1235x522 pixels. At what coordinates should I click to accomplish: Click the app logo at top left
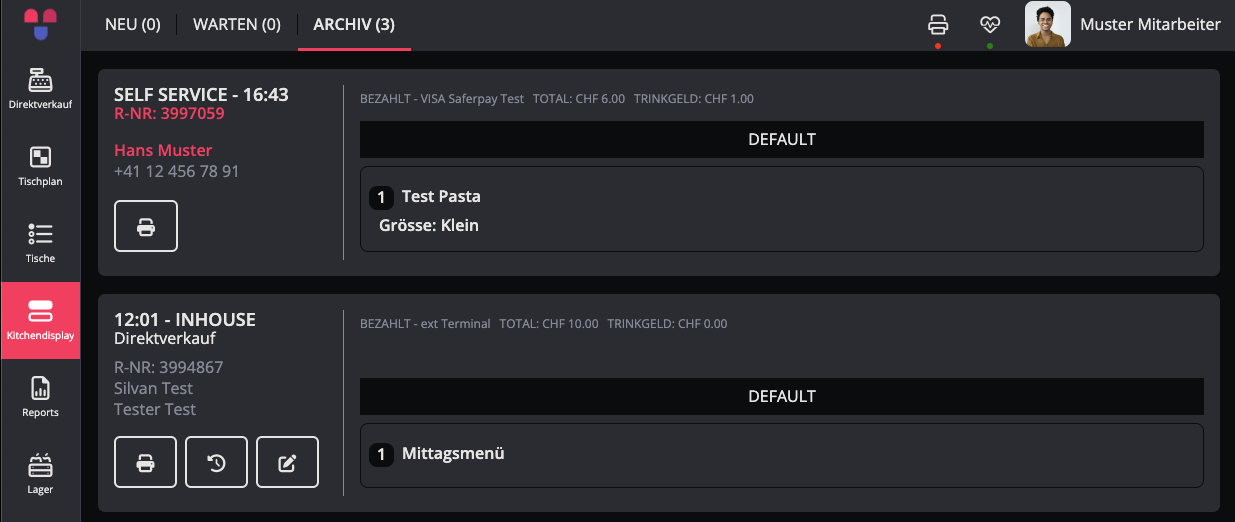tap(40, 24)
